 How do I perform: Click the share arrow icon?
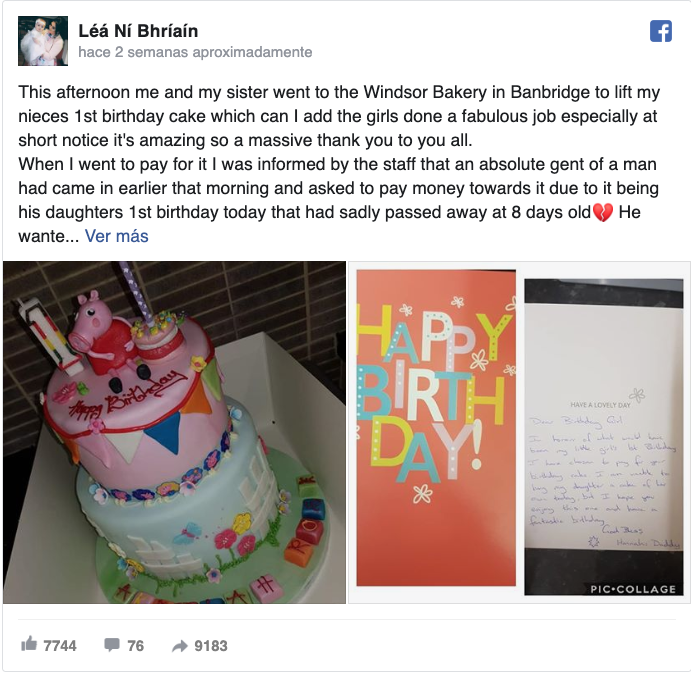(179, 646)
